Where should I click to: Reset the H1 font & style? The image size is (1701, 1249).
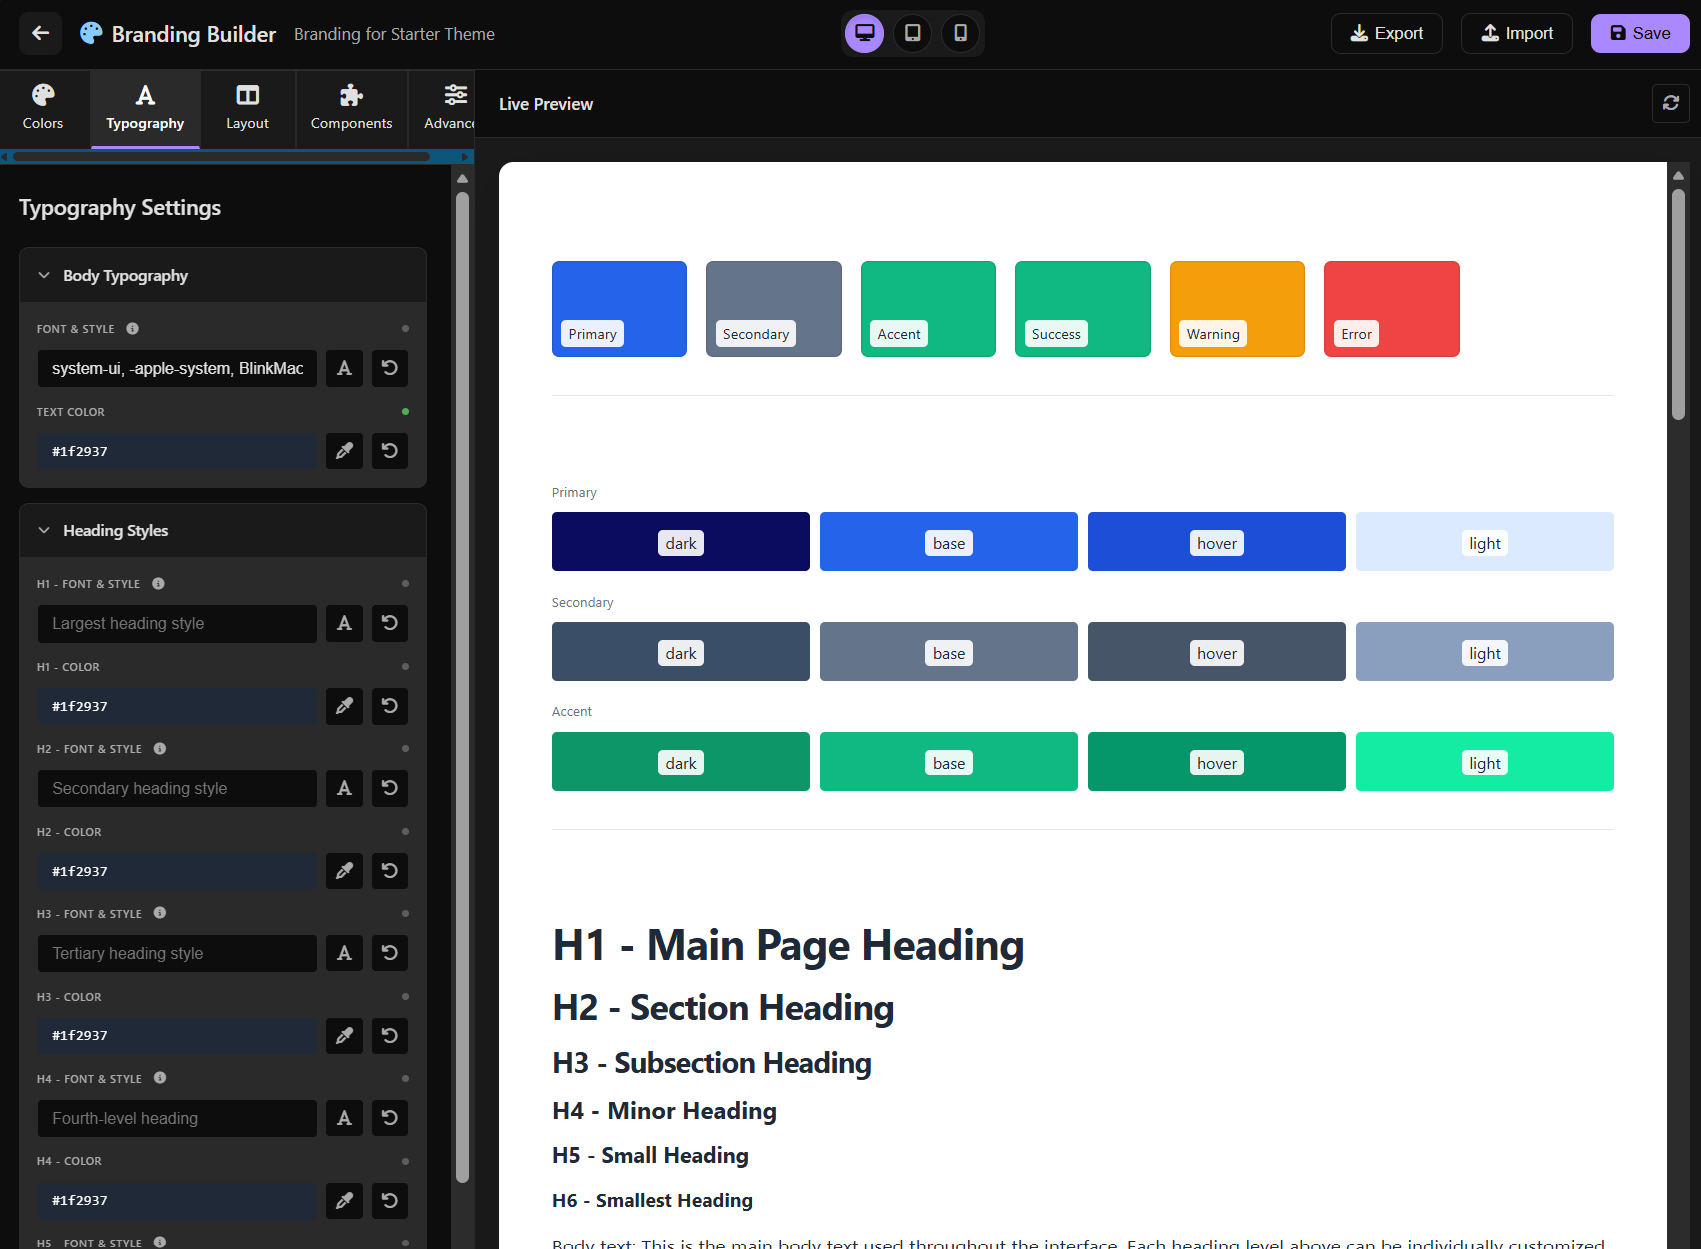[x=390, y=623]
